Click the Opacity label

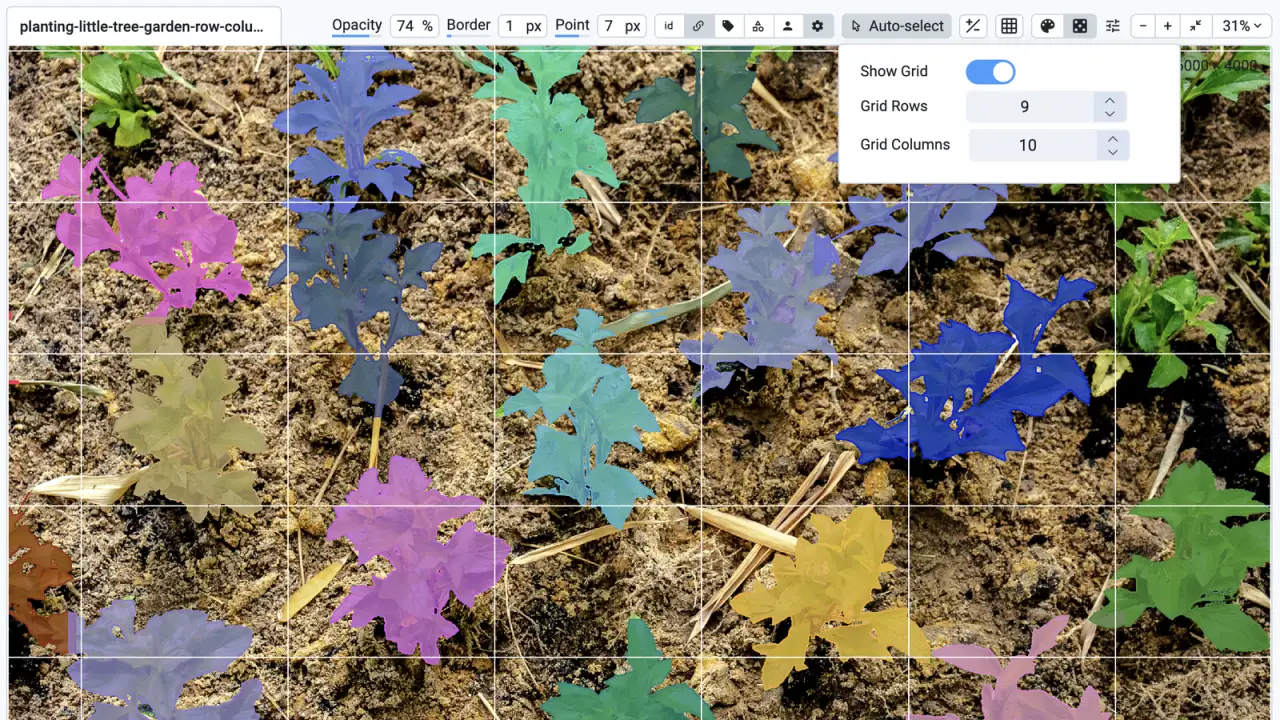pos(357,25)
